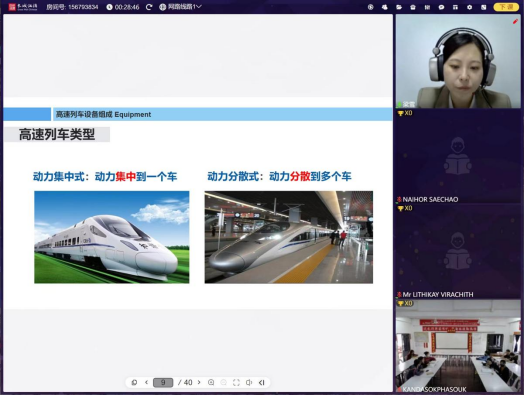Viewport: 525px width, 395px height.
Task: Zoom in on the slide with magnifier
Action: coord(211,382)
